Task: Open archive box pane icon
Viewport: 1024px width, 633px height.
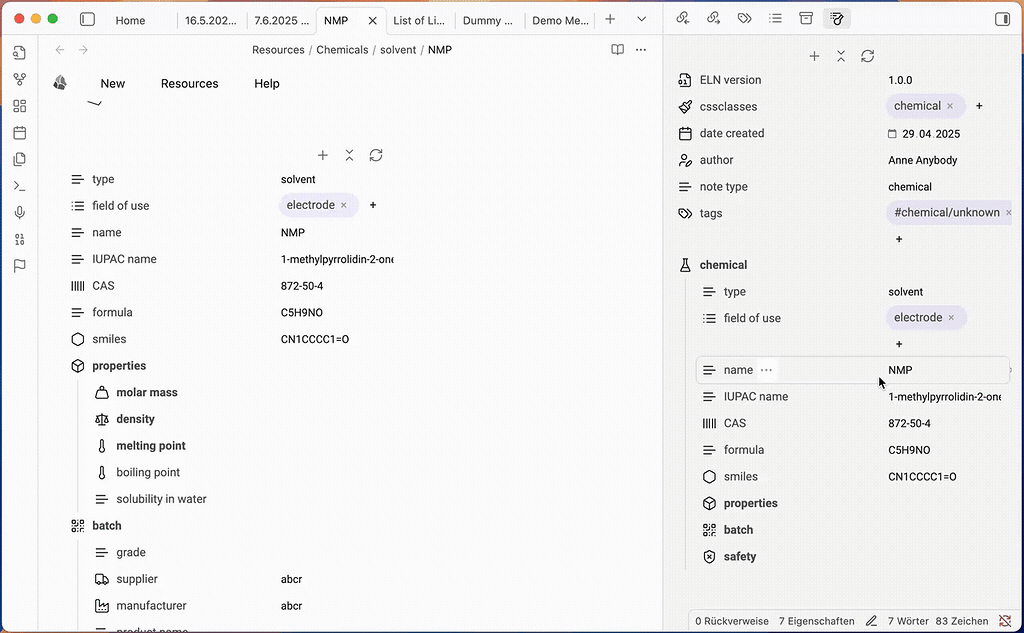Action: pyautogui.click(x=806, y=18)
